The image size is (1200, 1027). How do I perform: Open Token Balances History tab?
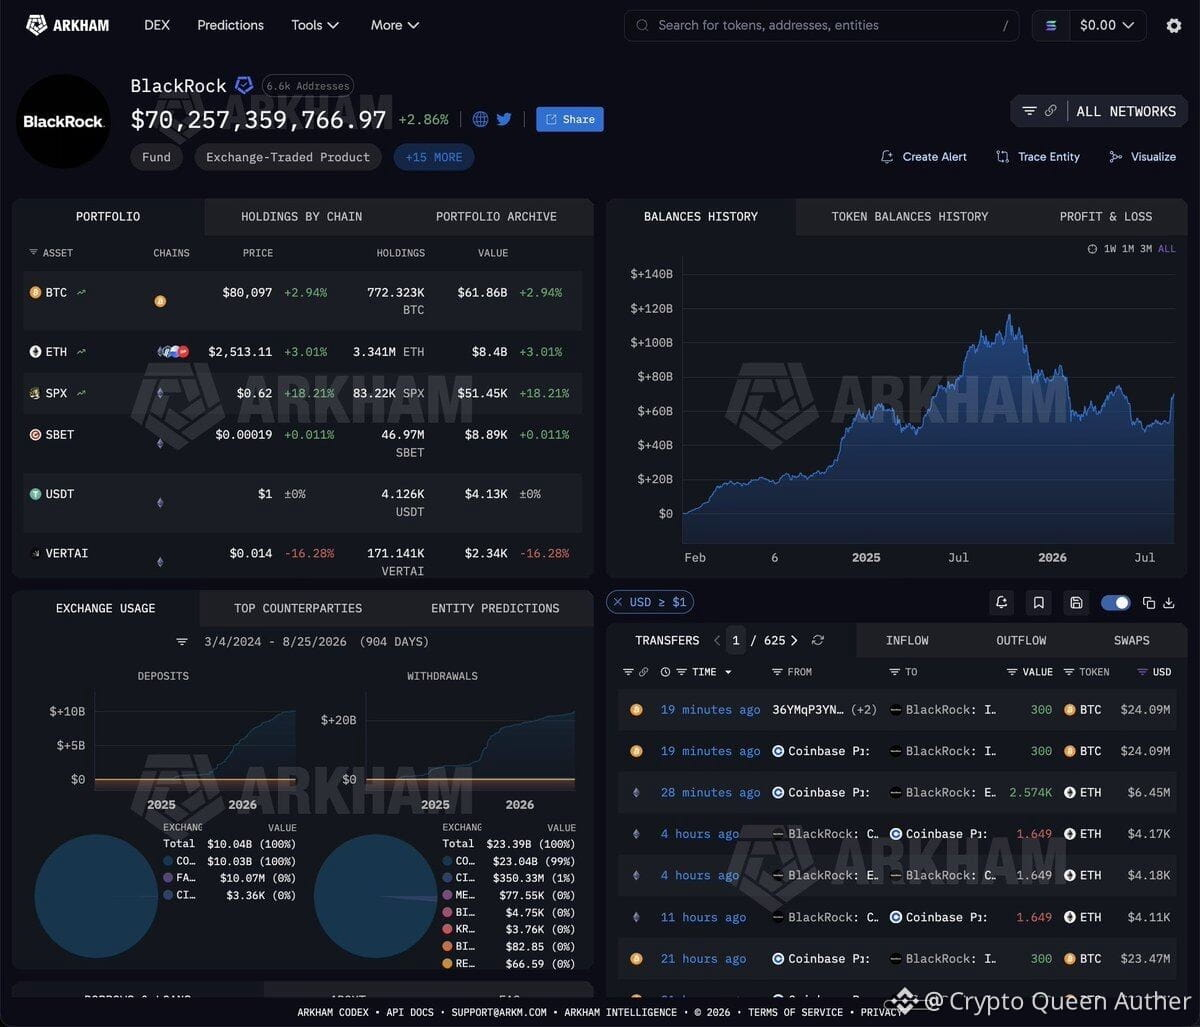pyautogui.click(x=909, y=216)
